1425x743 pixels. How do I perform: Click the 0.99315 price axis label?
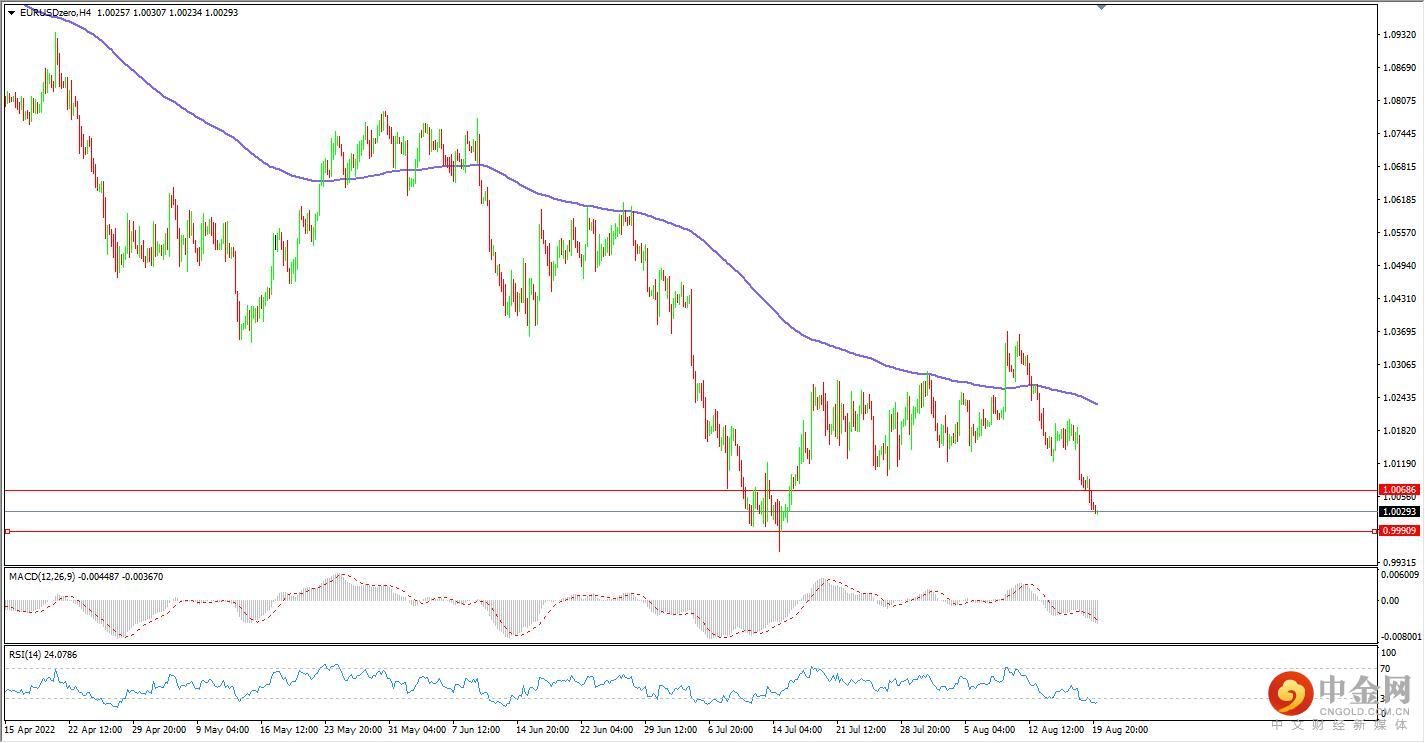1398,562
